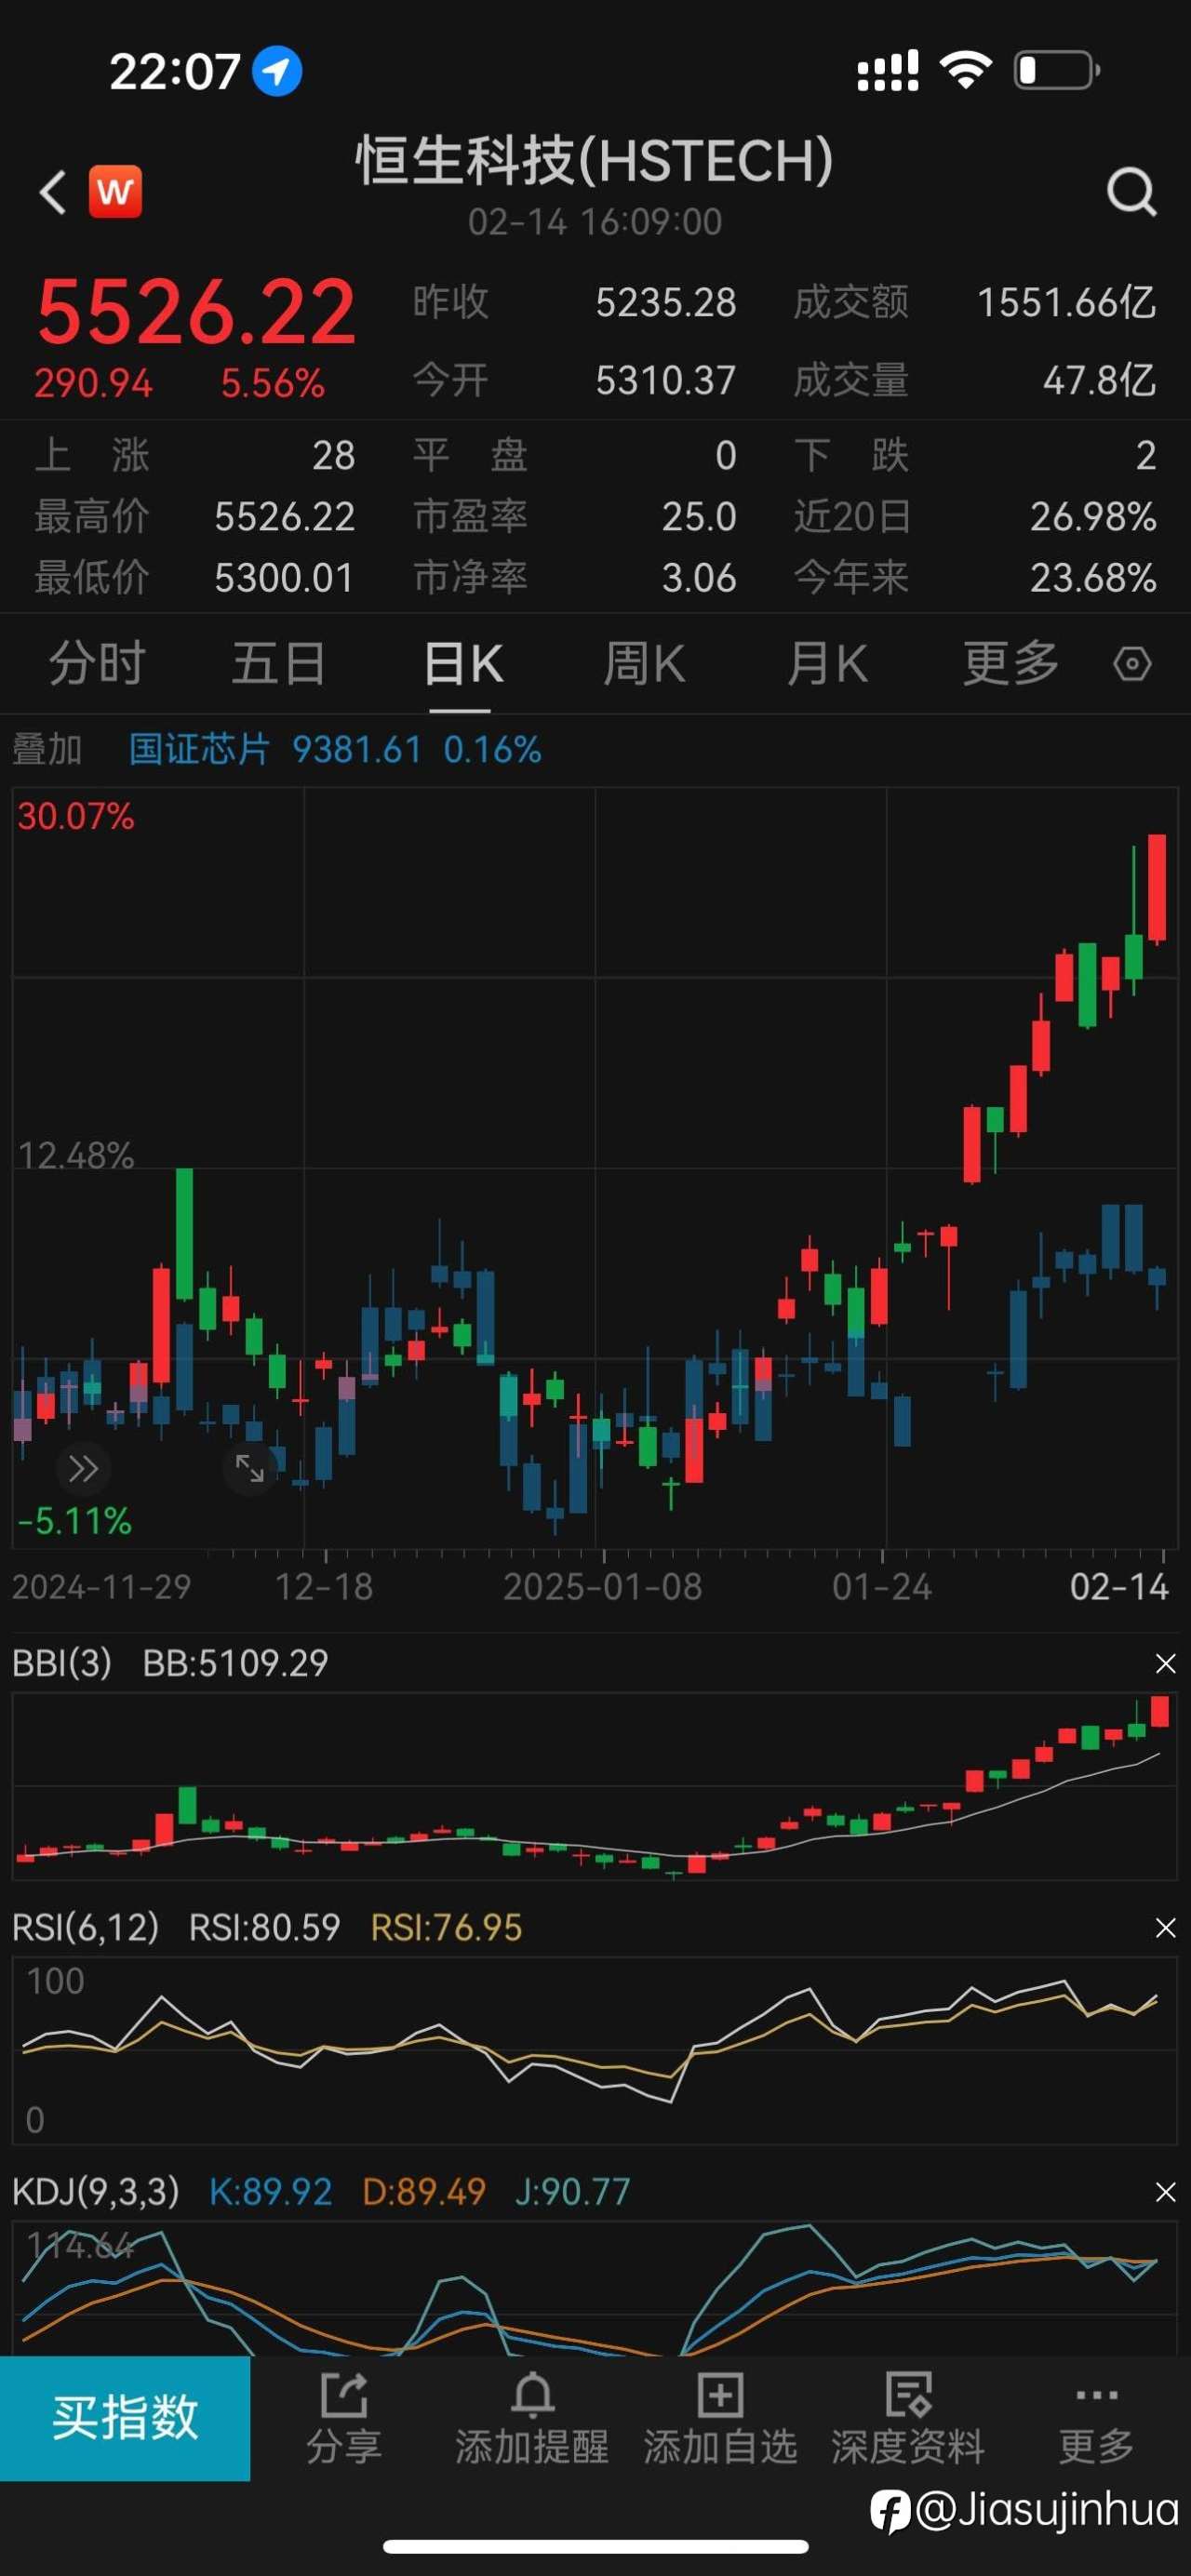Tap the K:89.92 value
Image resolution: width=1191 pixels, height=2576 pixels.
click(x=270, y=2192)
